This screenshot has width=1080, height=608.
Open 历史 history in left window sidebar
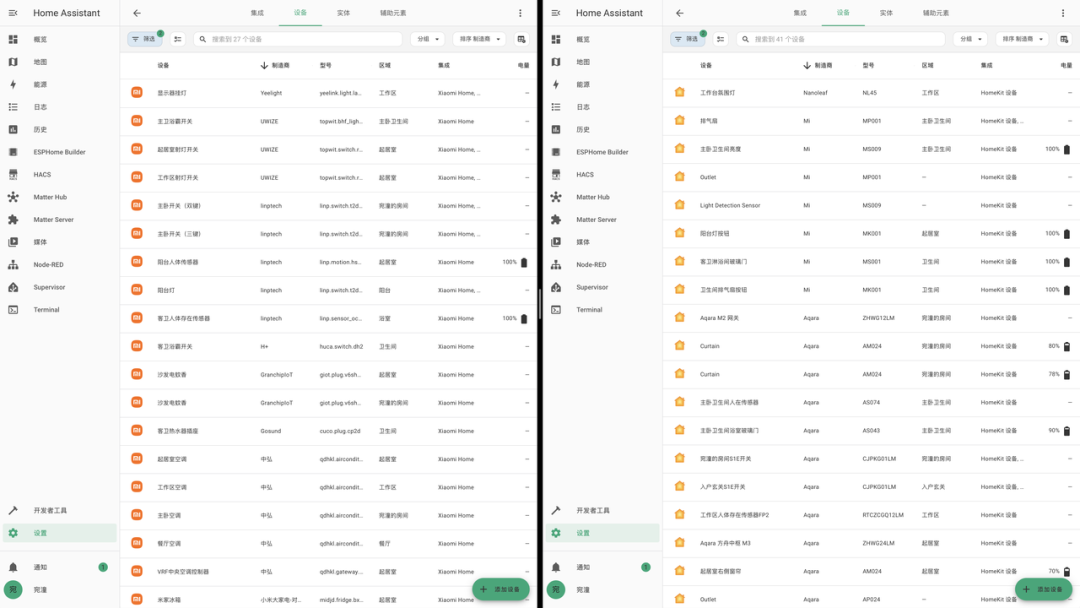[x=59, y=129]
